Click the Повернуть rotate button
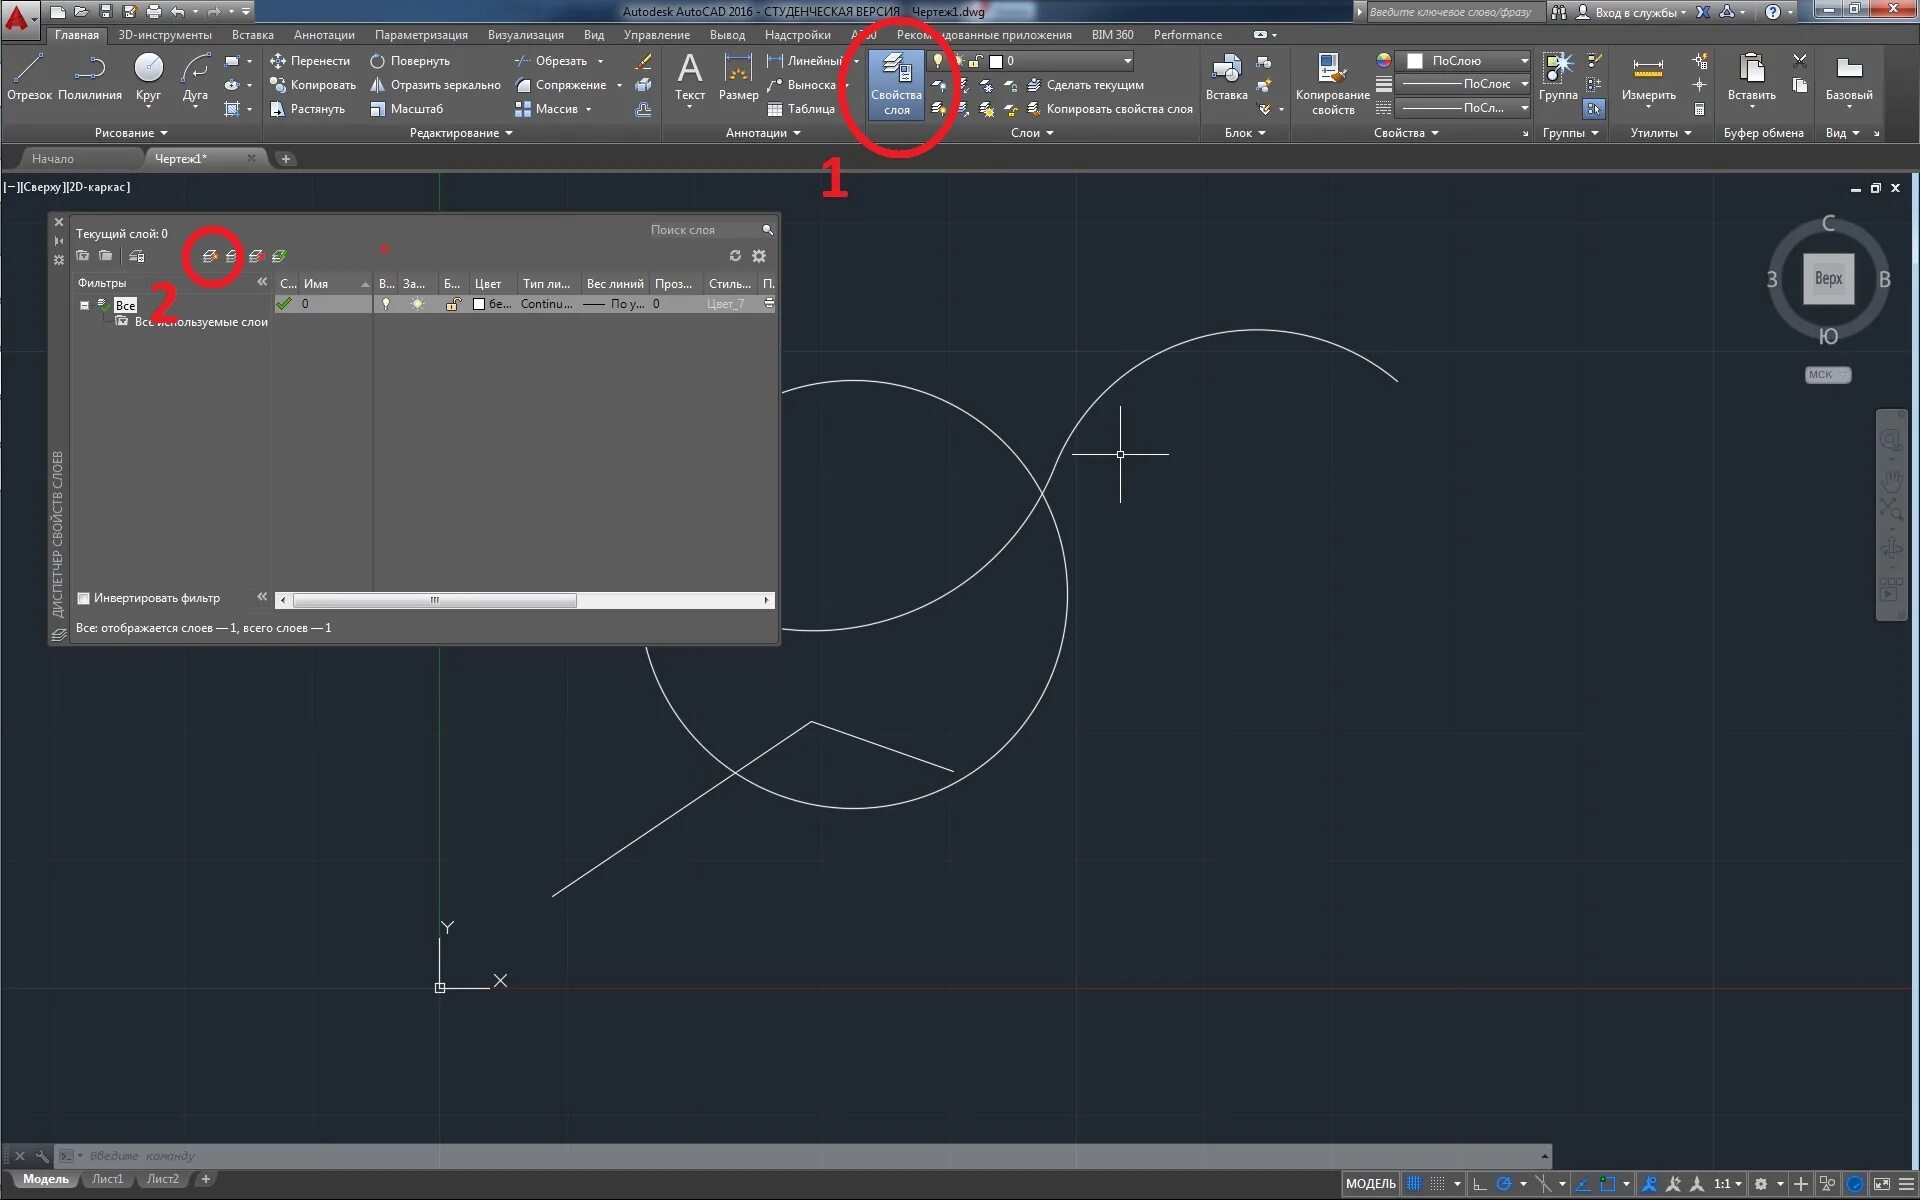 (x=410, y=61)
